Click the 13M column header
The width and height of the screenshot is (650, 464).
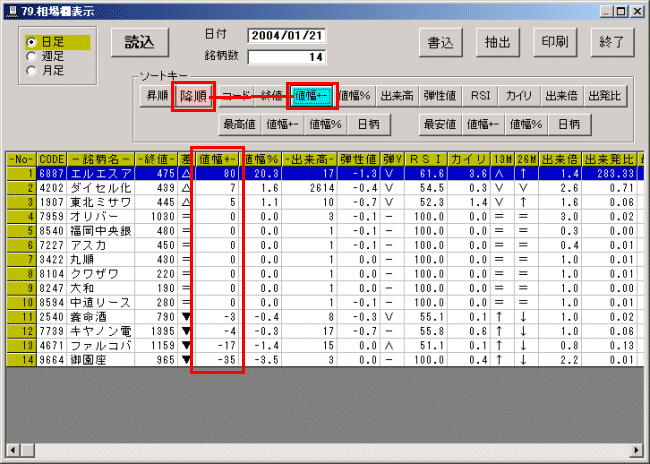pyautogui.click(x=502, y=159)
